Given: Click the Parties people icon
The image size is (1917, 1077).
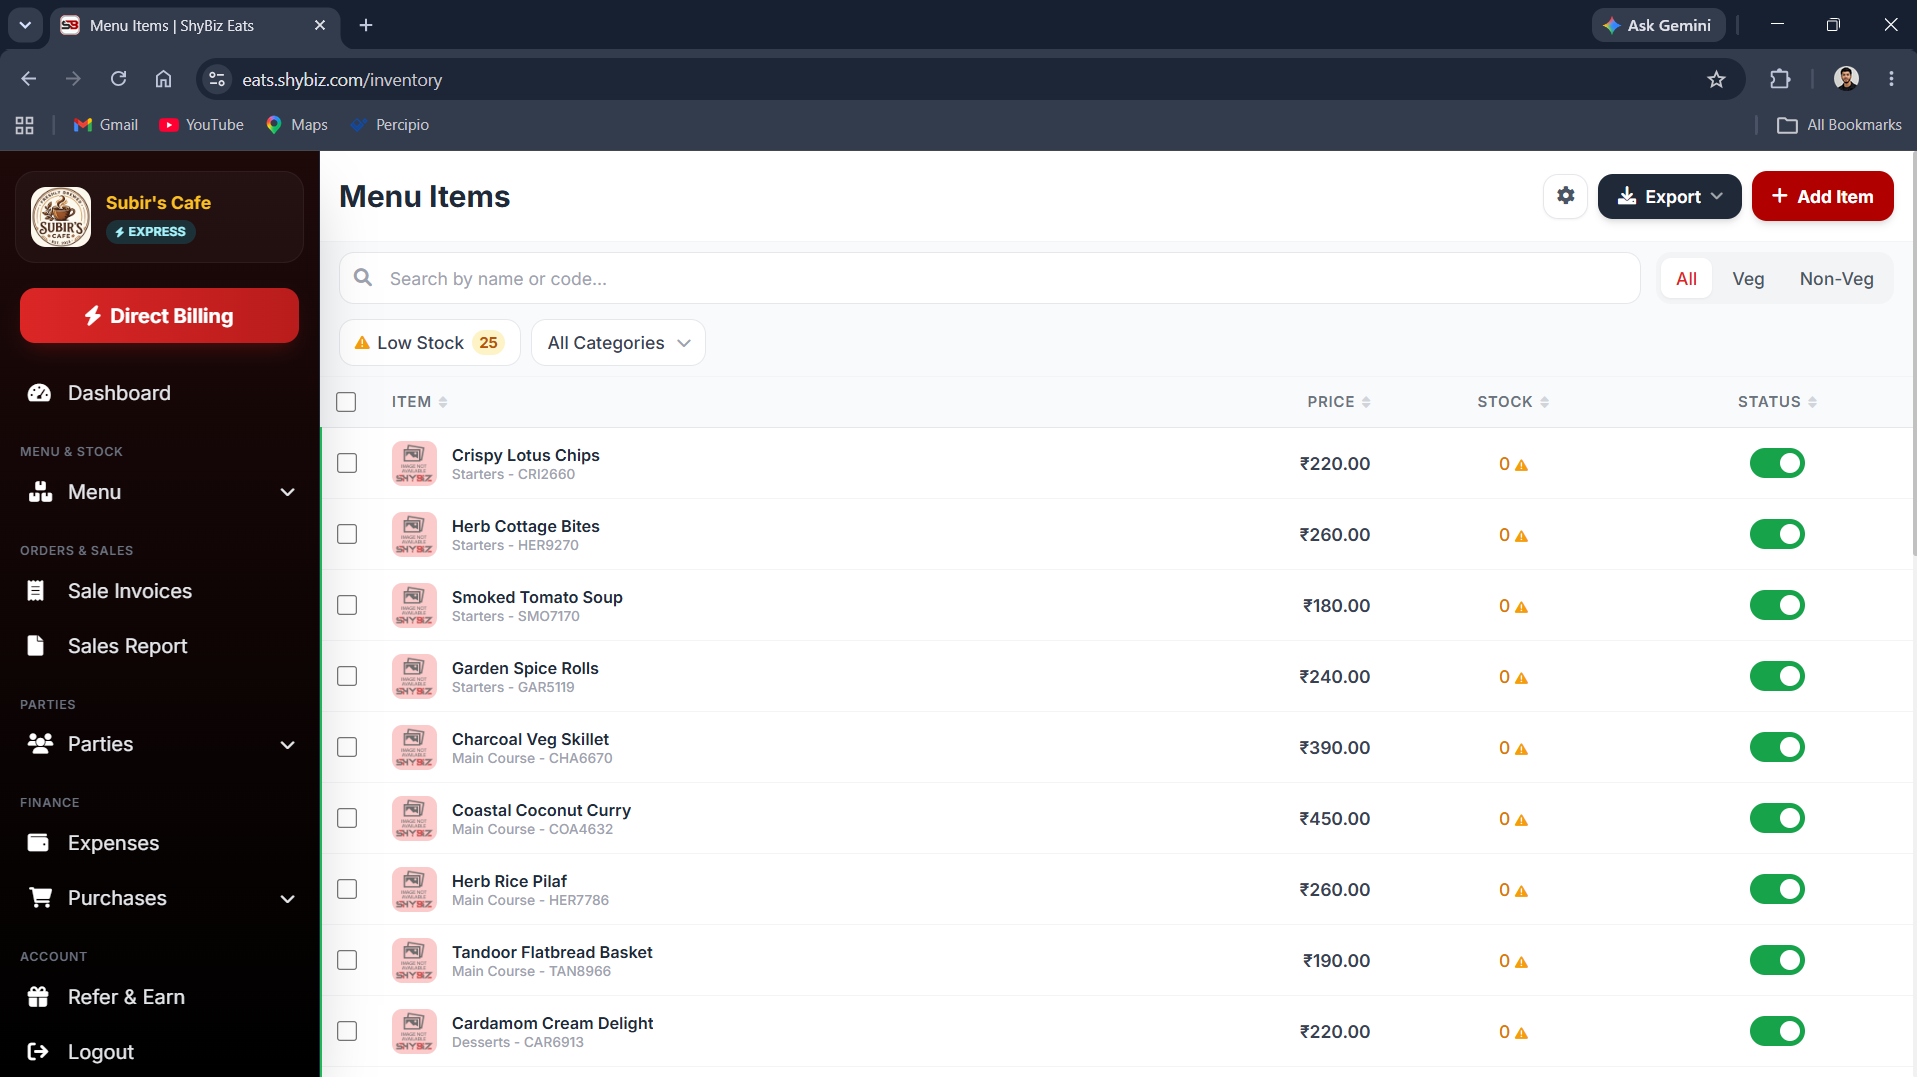Looking at the screenshot, I should tap(40, 743).
